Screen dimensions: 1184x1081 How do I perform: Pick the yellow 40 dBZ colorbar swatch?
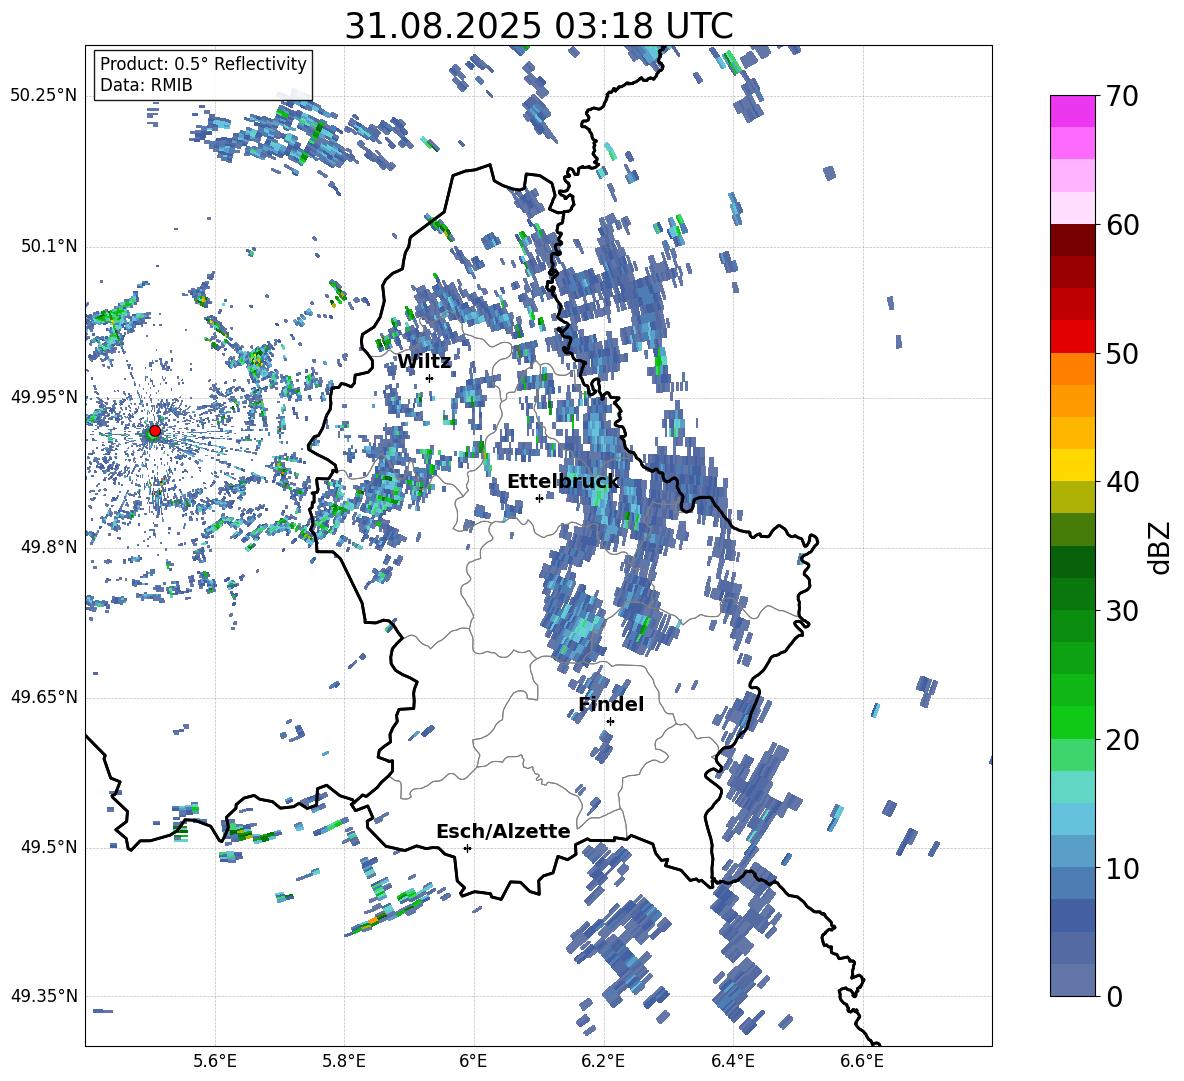1072,465
